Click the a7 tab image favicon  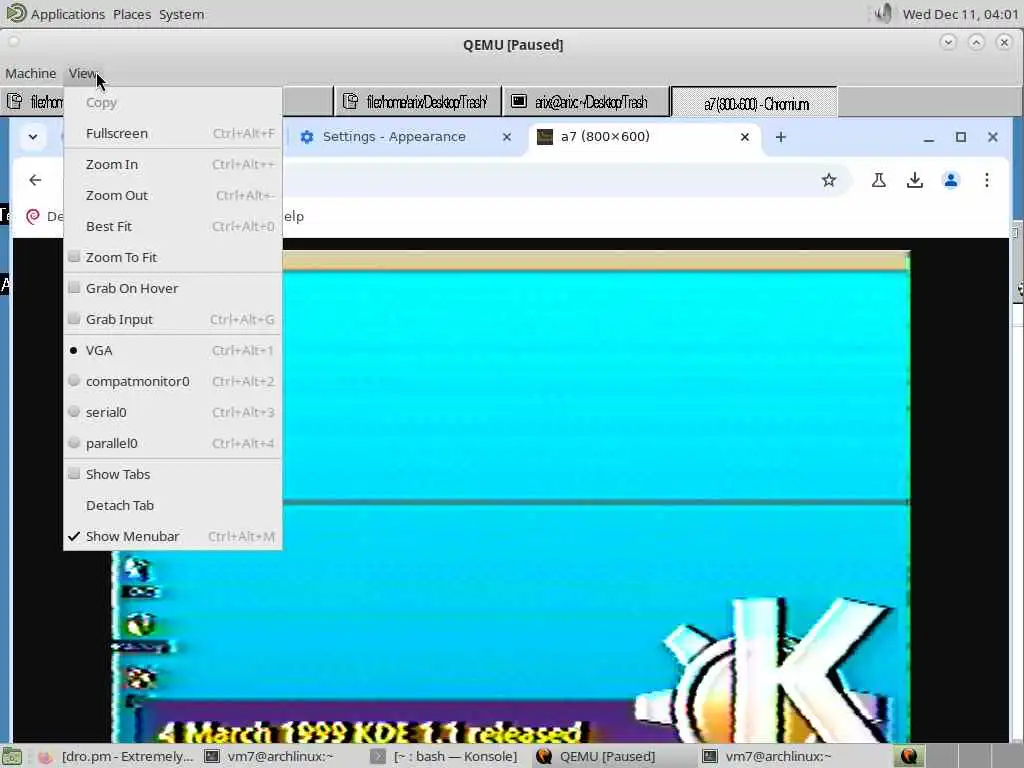545,136
